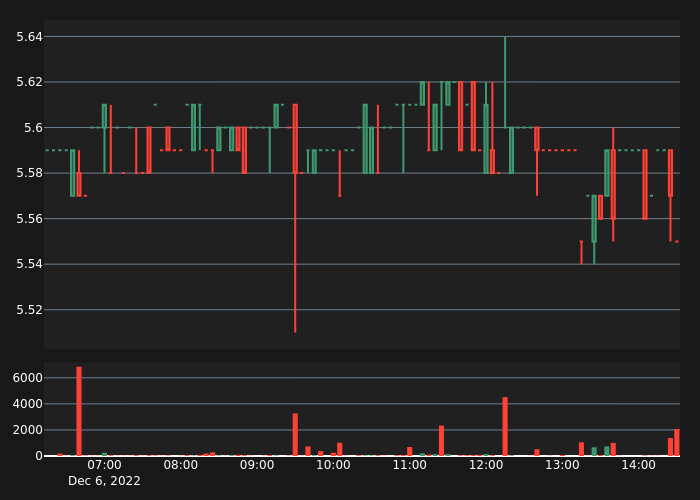Click the 5.6 price axis label
Screen dimensions: 700x500
tap(33, 128)
